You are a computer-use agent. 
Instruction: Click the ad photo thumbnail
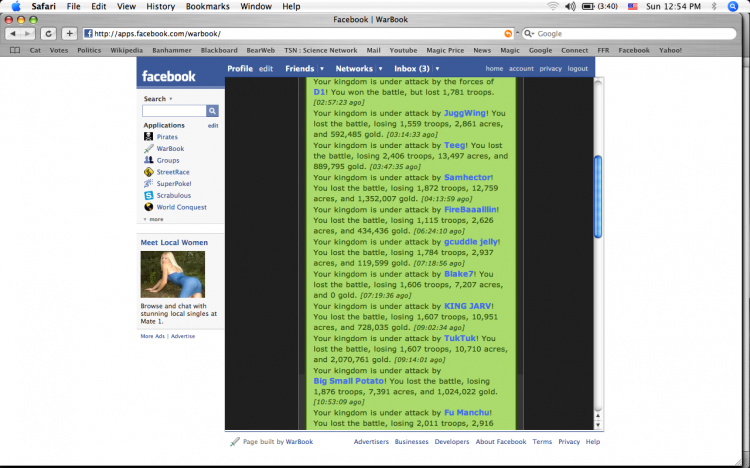173,274
